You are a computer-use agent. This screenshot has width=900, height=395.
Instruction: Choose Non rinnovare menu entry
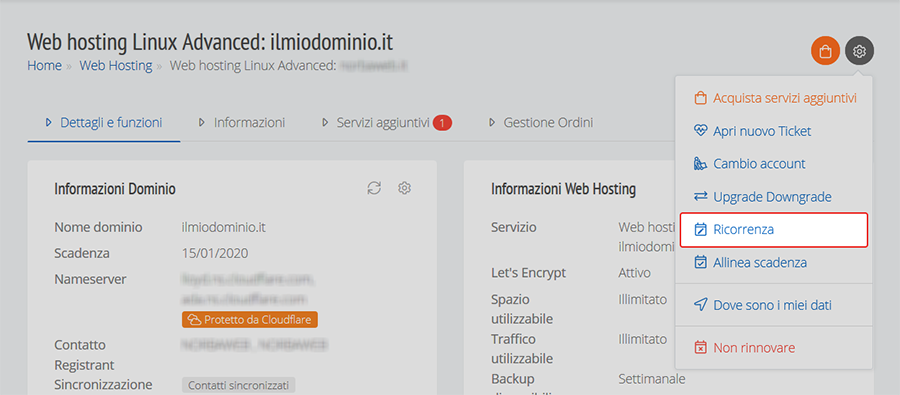(774, 347)
